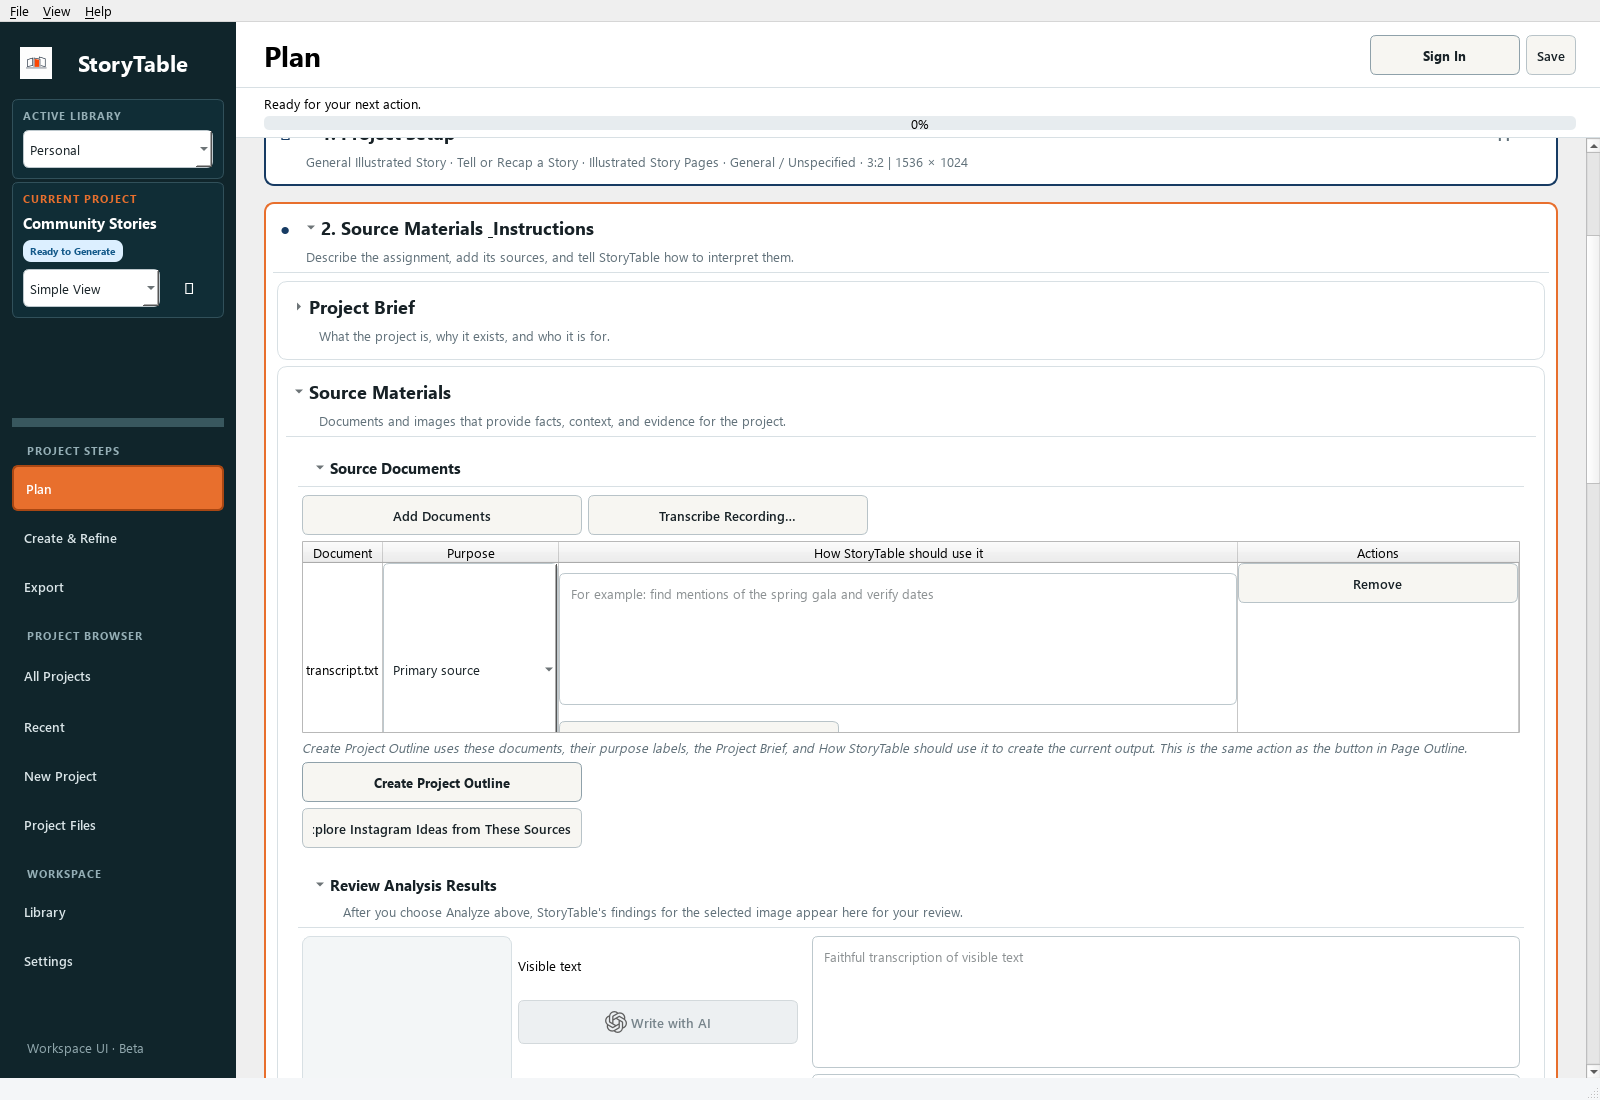Click Add Documents button
This screenshot has width=1600, height=1100.
coord(442,516)
